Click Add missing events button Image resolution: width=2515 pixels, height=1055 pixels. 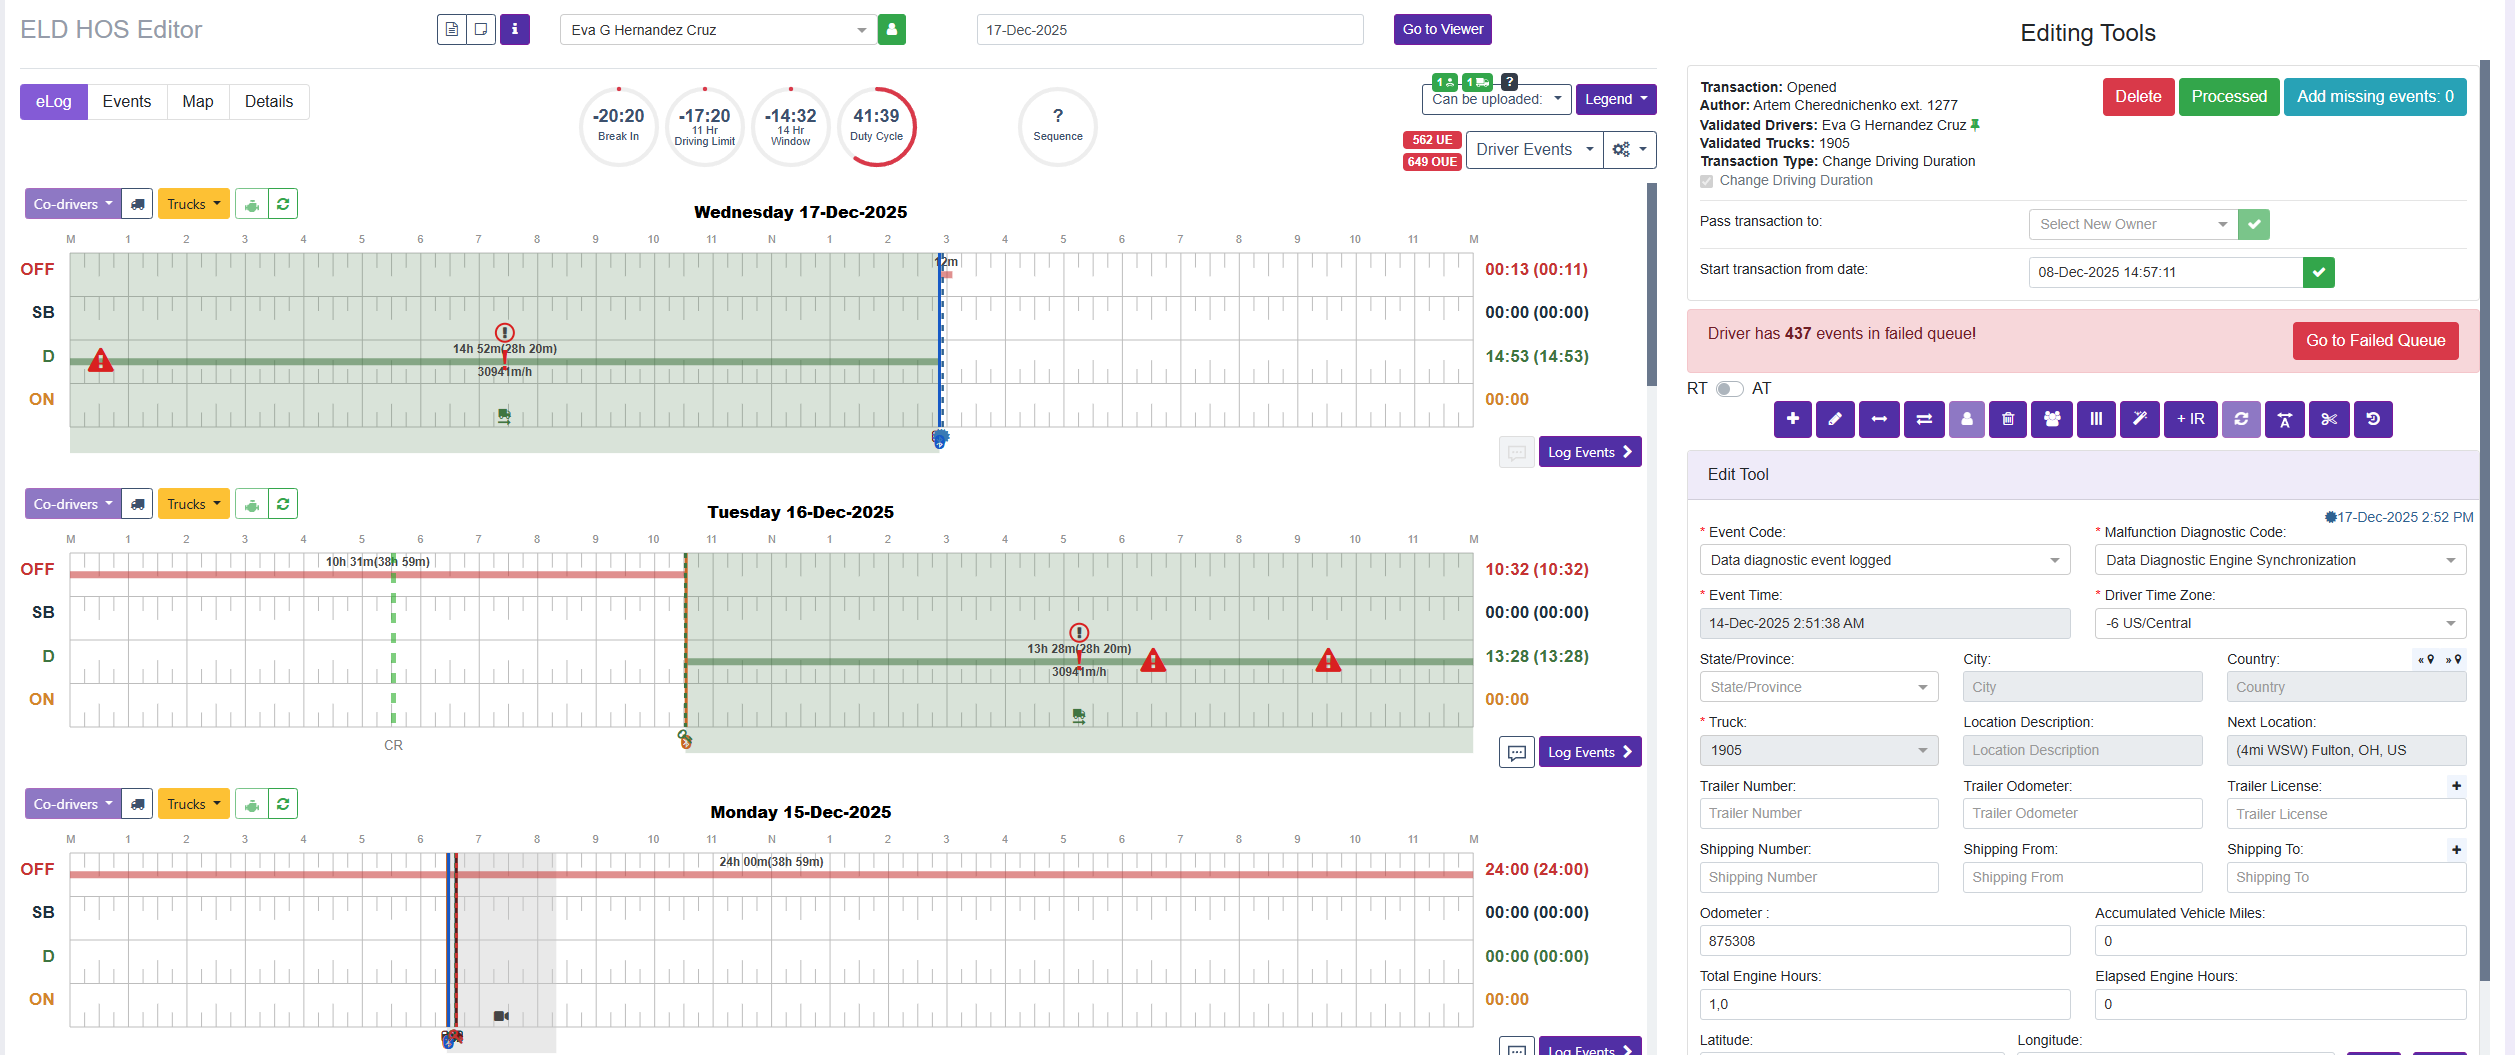click(2375, 97)
